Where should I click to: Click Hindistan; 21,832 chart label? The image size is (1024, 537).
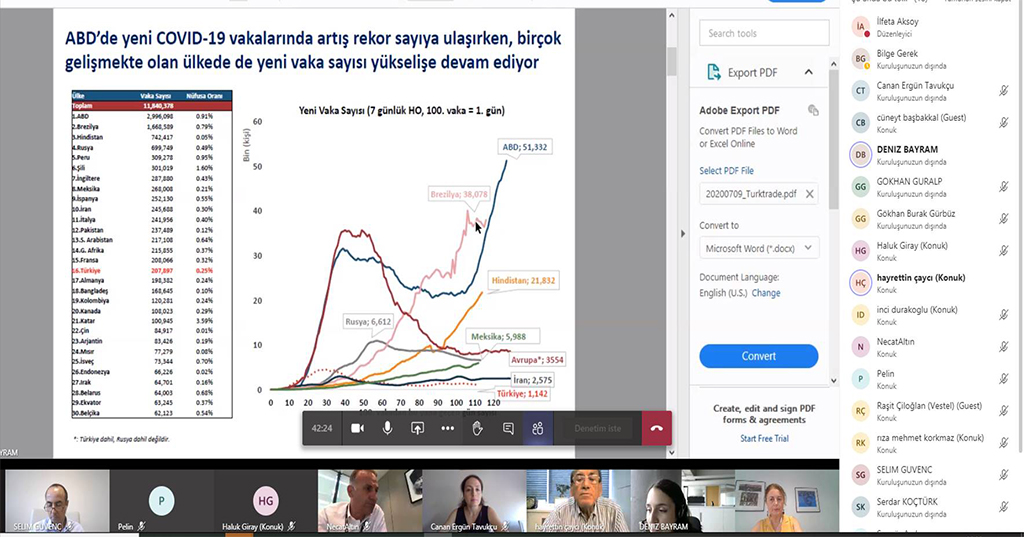[x=523, y=281]
